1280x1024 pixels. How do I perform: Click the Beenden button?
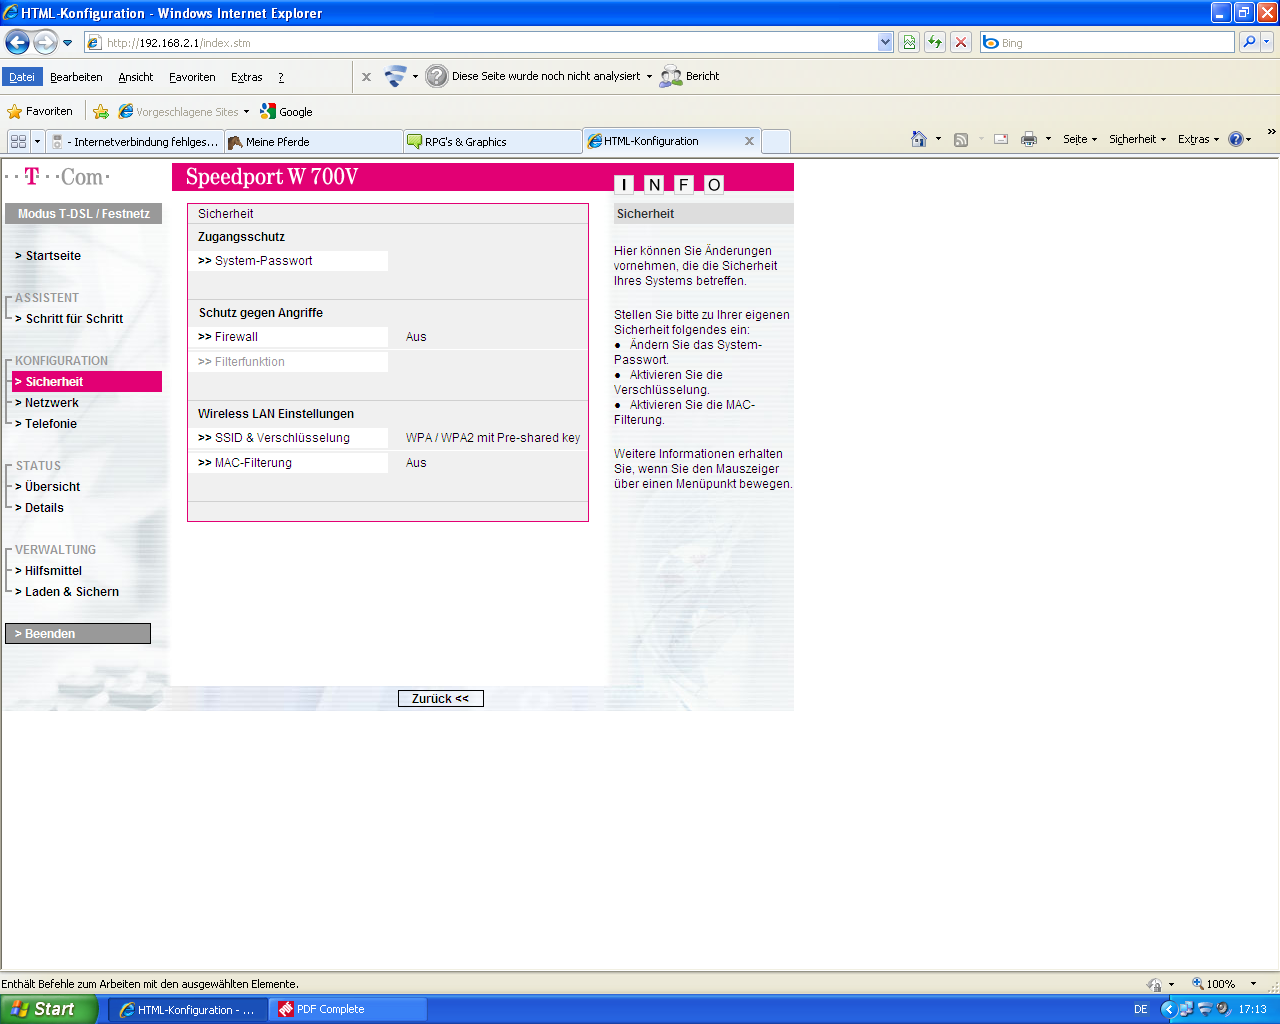tap(78, 634)
